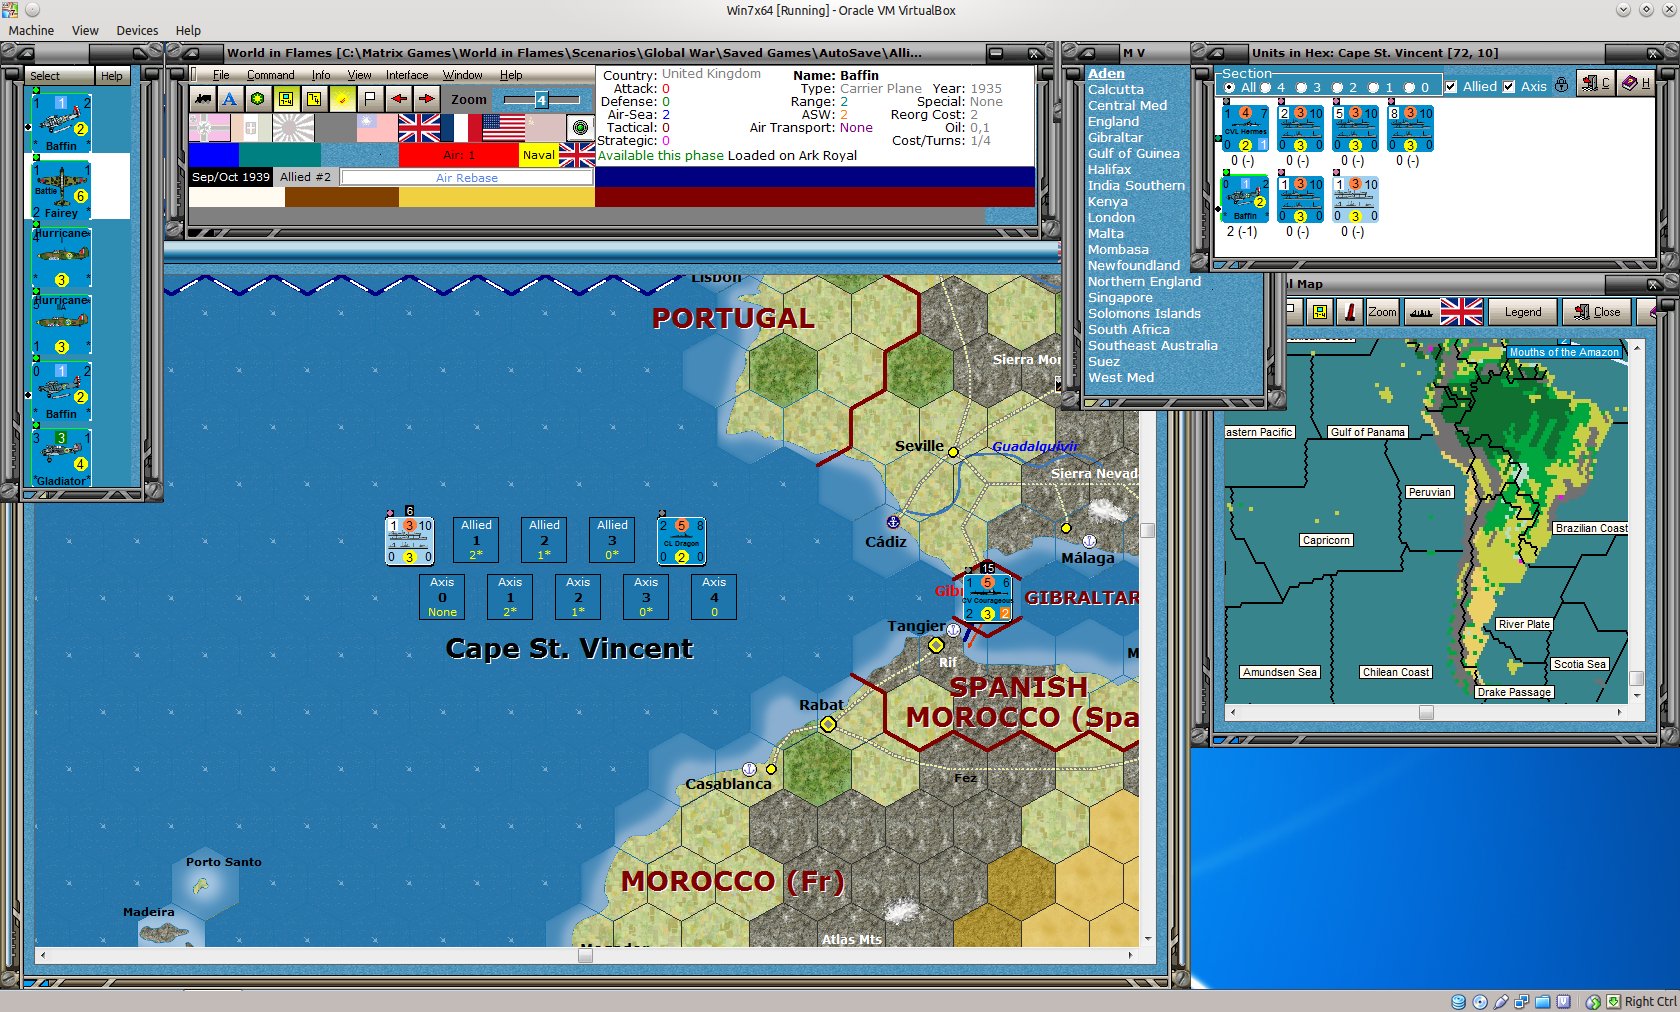The width and height of the screenshot is (1680, 1012).
Task: Select Gibraltar in the port list
Action: (1115, 138)
